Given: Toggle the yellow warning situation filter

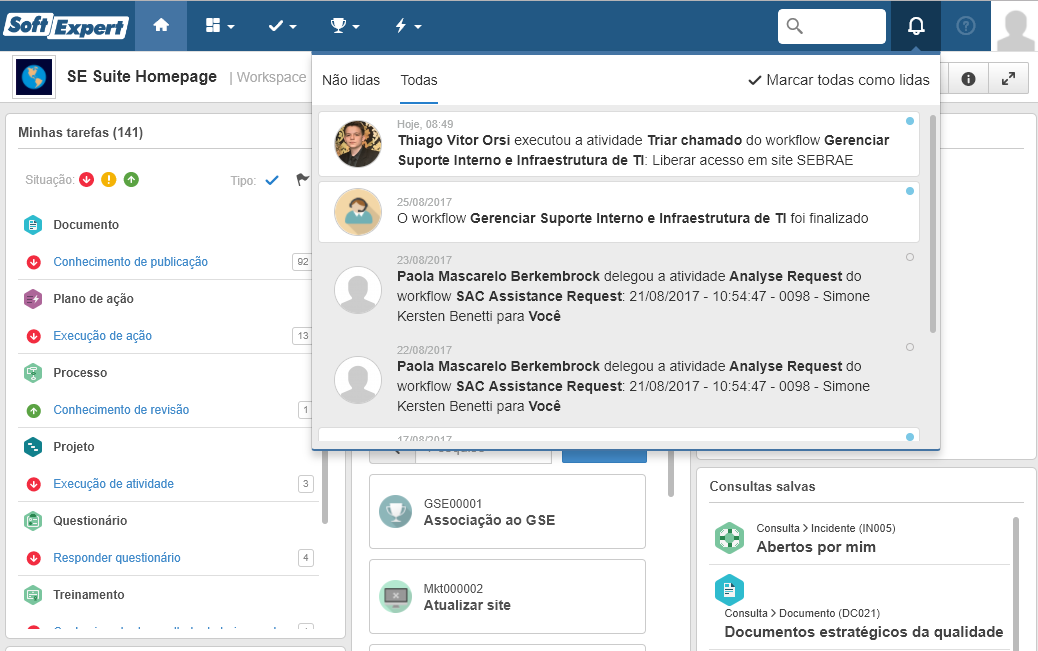Looking at the screenshot, I should click(109, 179).
